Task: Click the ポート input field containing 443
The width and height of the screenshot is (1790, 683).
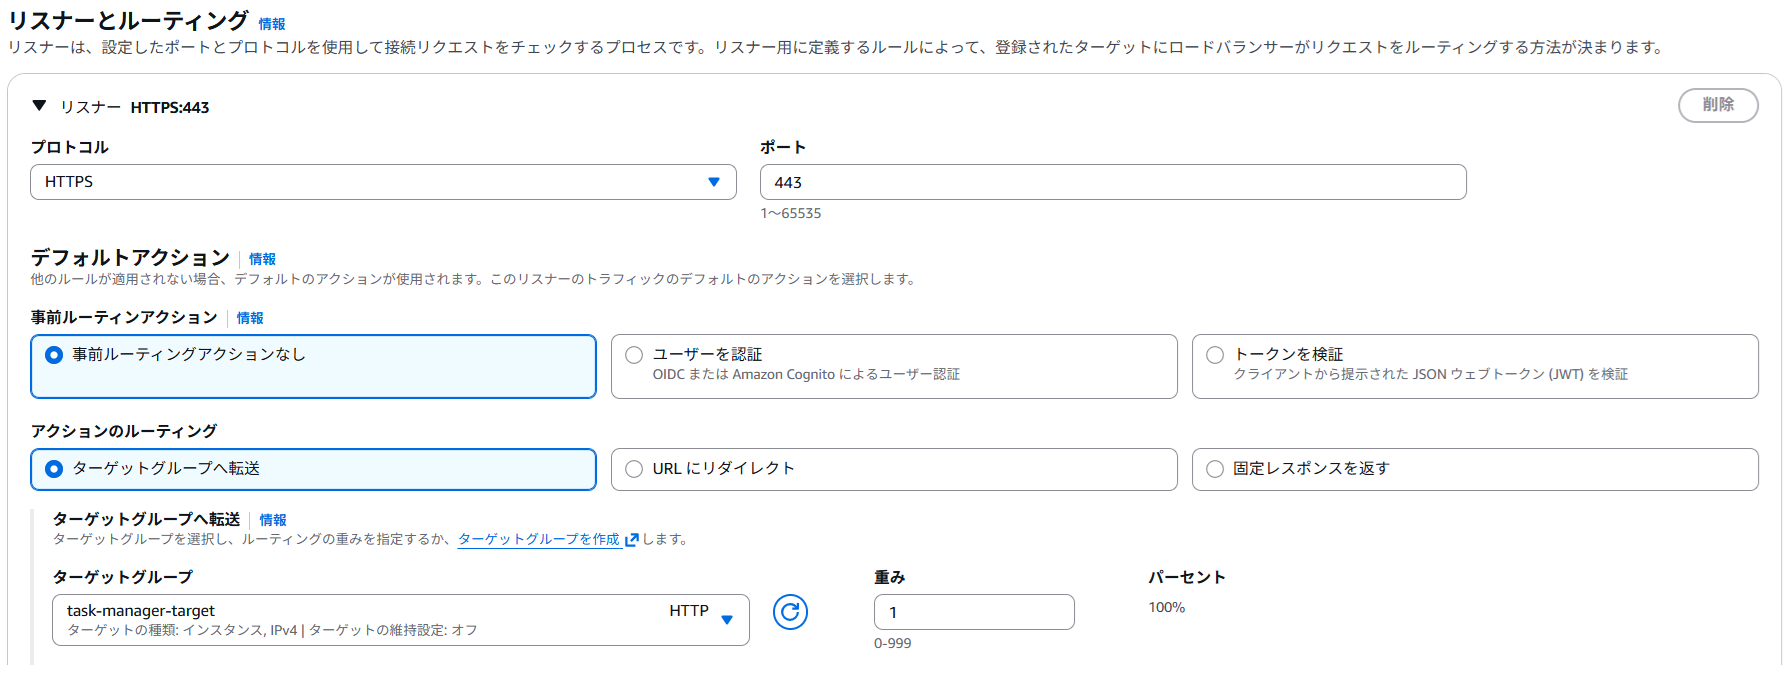Action: click(1112, 182)
